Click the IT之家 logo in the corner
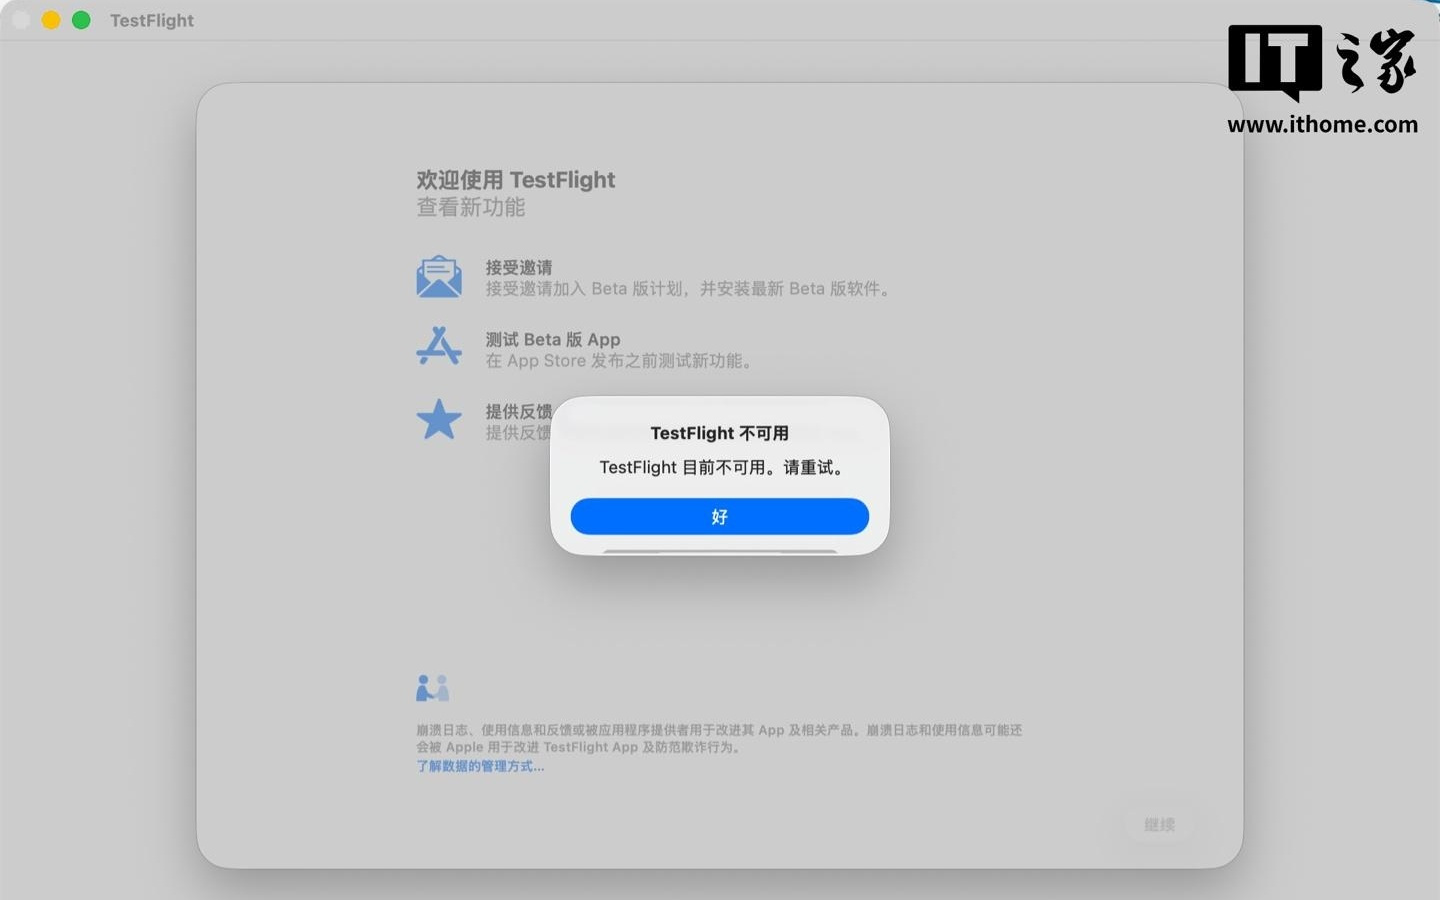Screen dimensions: 1440x900 (1321, 62)
